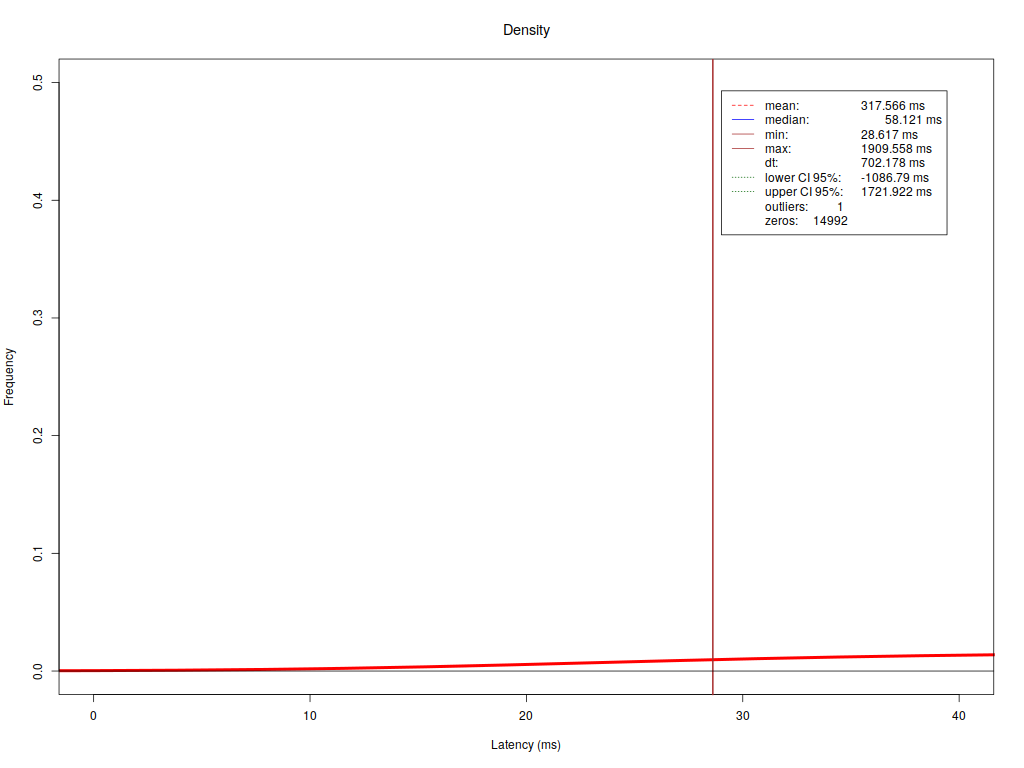Click x-axis tick label "20"
This screenshot has height=768, width=1024.
point(526,716)
